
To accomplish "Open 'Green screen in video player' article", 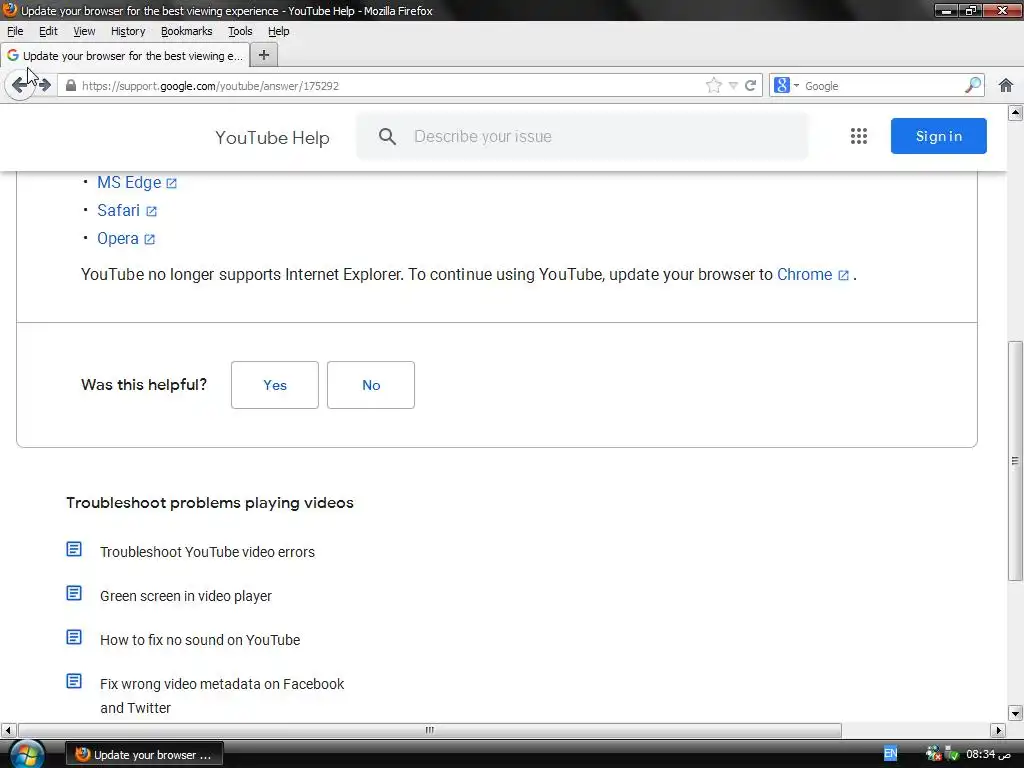I will 185,596.
